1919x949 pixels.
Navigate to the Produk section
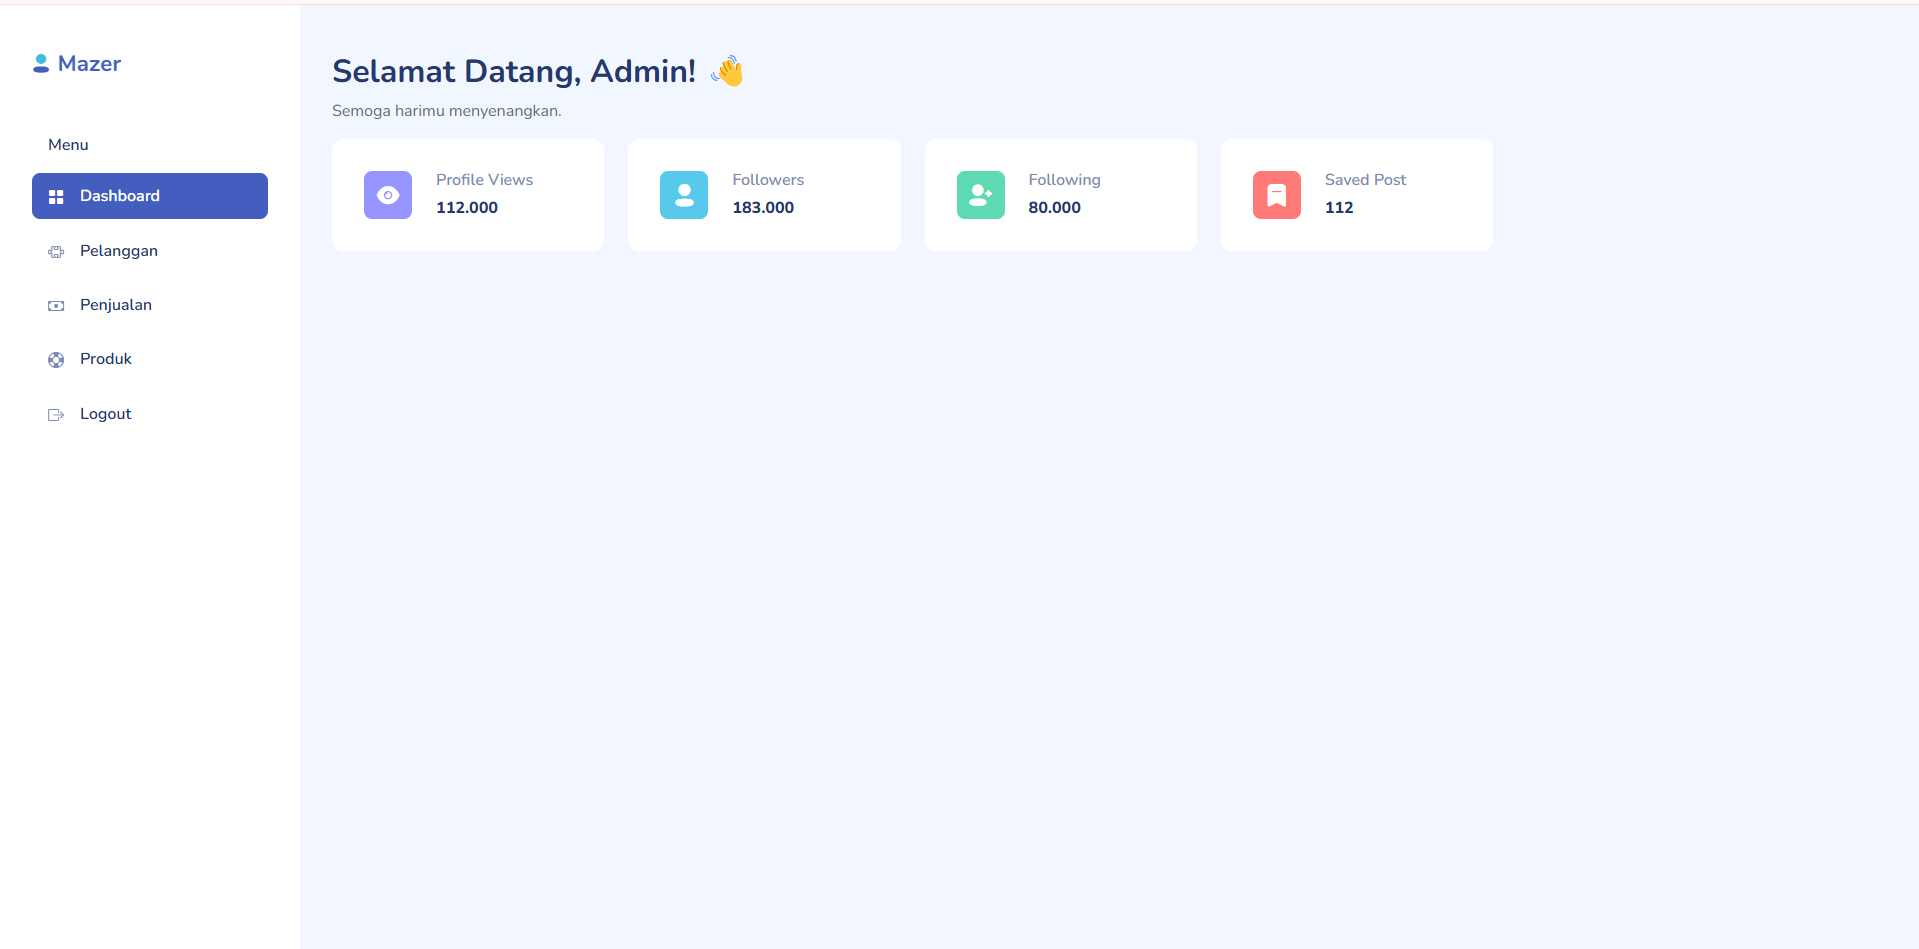106,359
